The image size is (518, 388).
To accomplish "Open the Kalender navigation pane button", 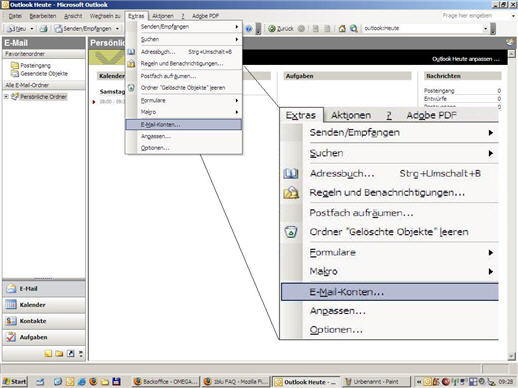I will tap(44, 305).
